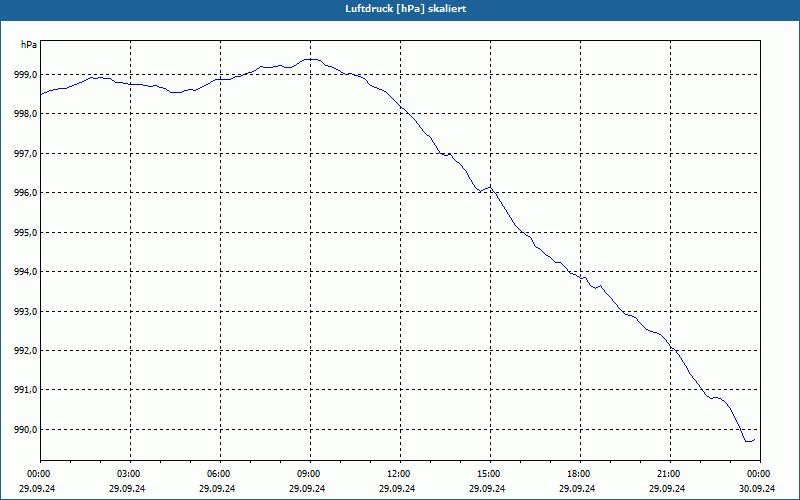Click the 994,0 y-axis label
800x500 pixels.
(26, 272)
